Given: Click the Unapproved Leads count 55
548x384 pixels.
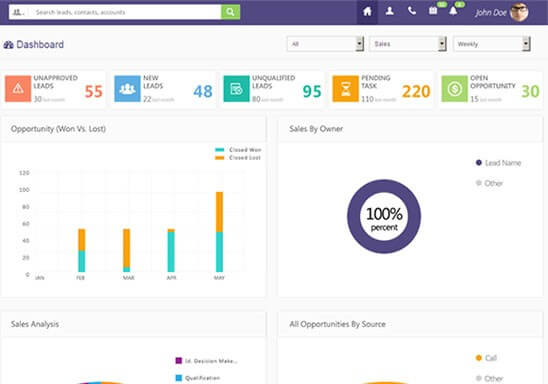Looking at the screenshot, I should 93,92.
